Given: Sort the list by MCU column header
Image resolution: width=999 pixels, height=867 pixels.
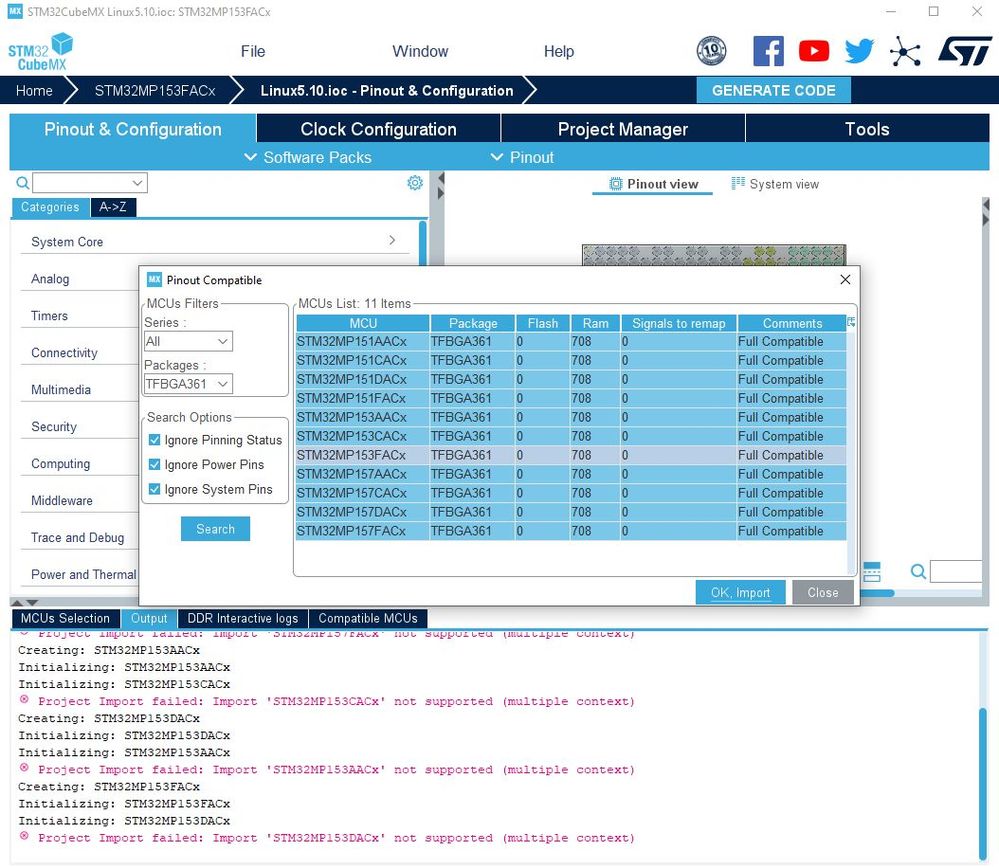Looking at the screenshot, I should 363,323.
